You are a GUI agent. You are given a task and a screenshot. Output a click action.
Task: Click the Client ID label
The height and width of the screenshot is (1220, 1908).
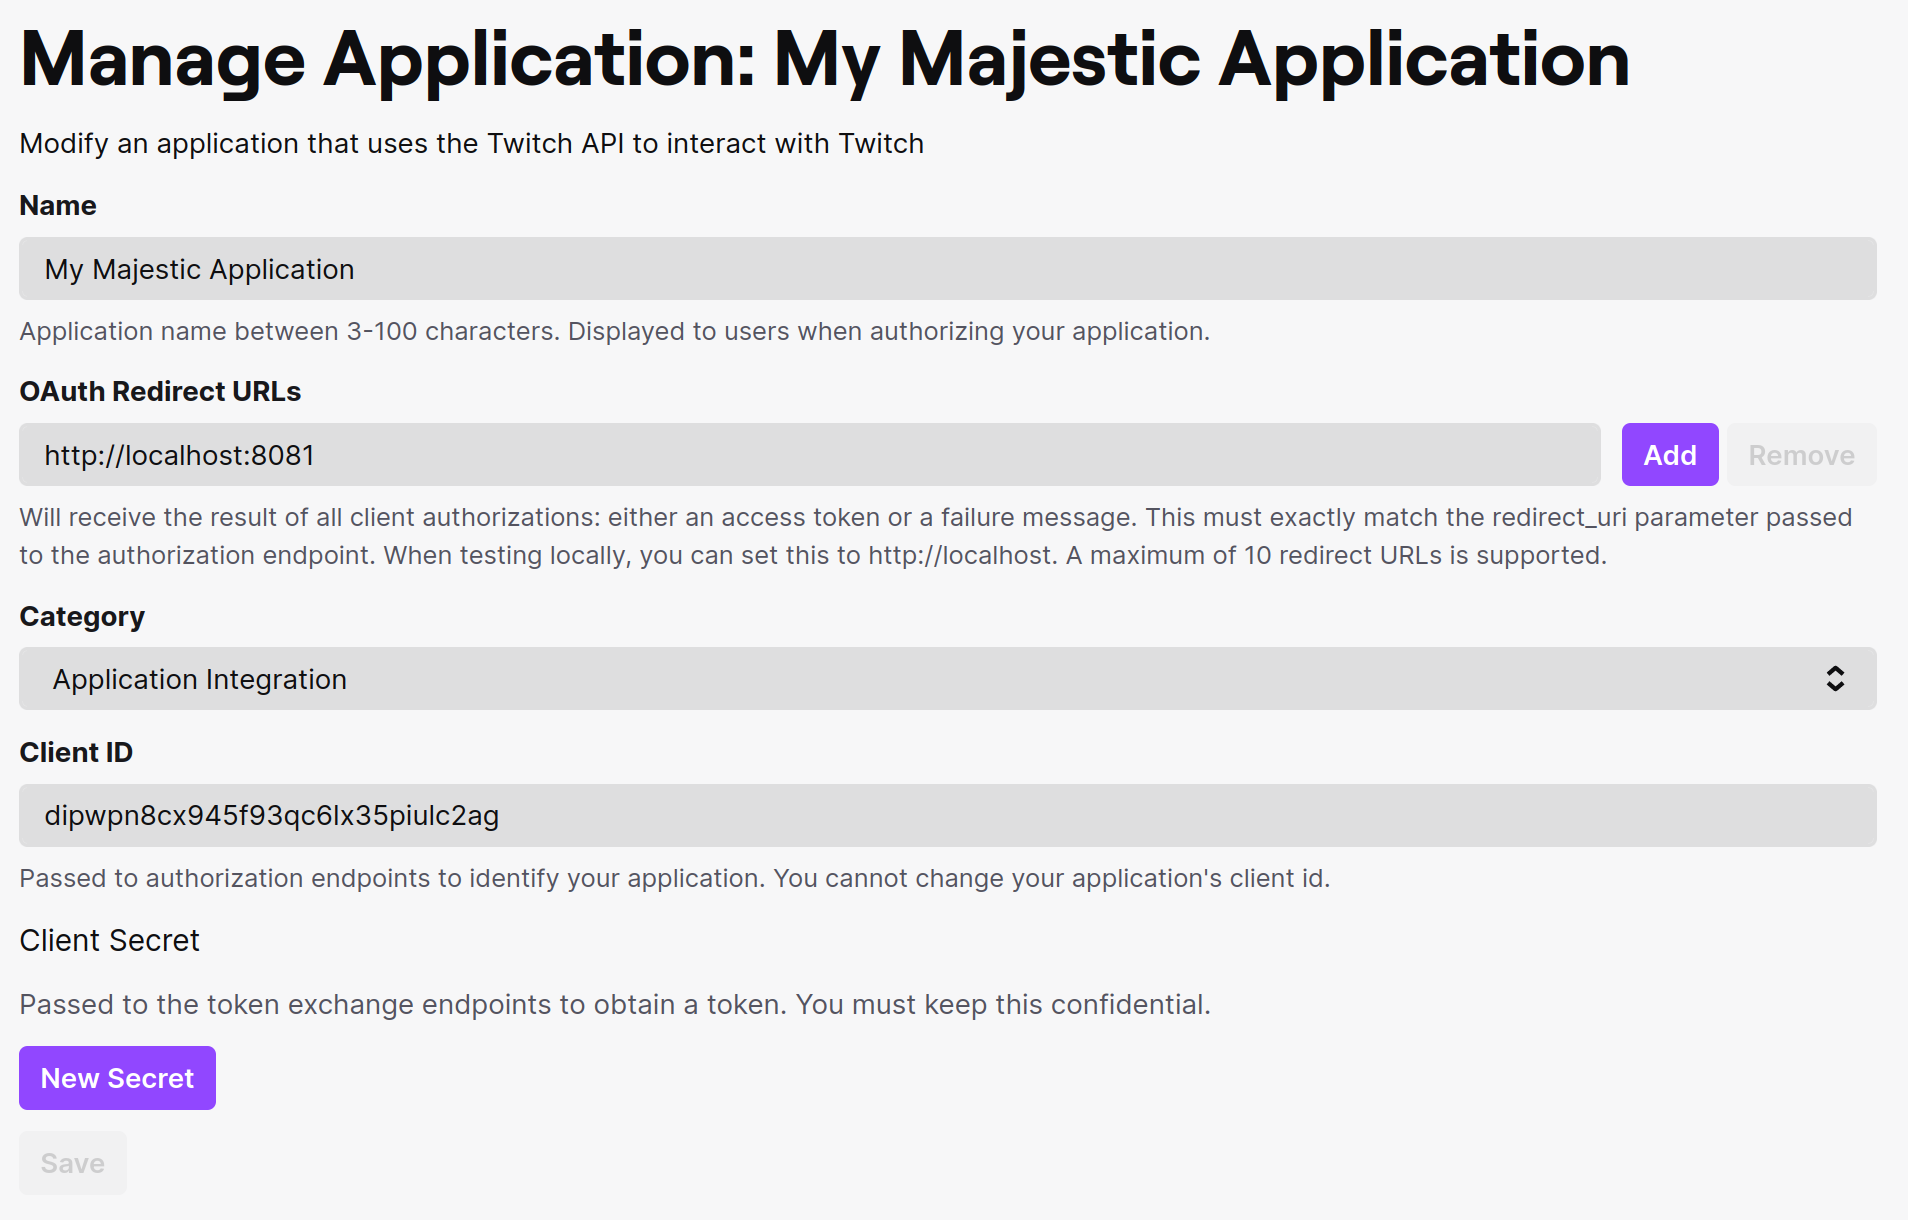76,752
